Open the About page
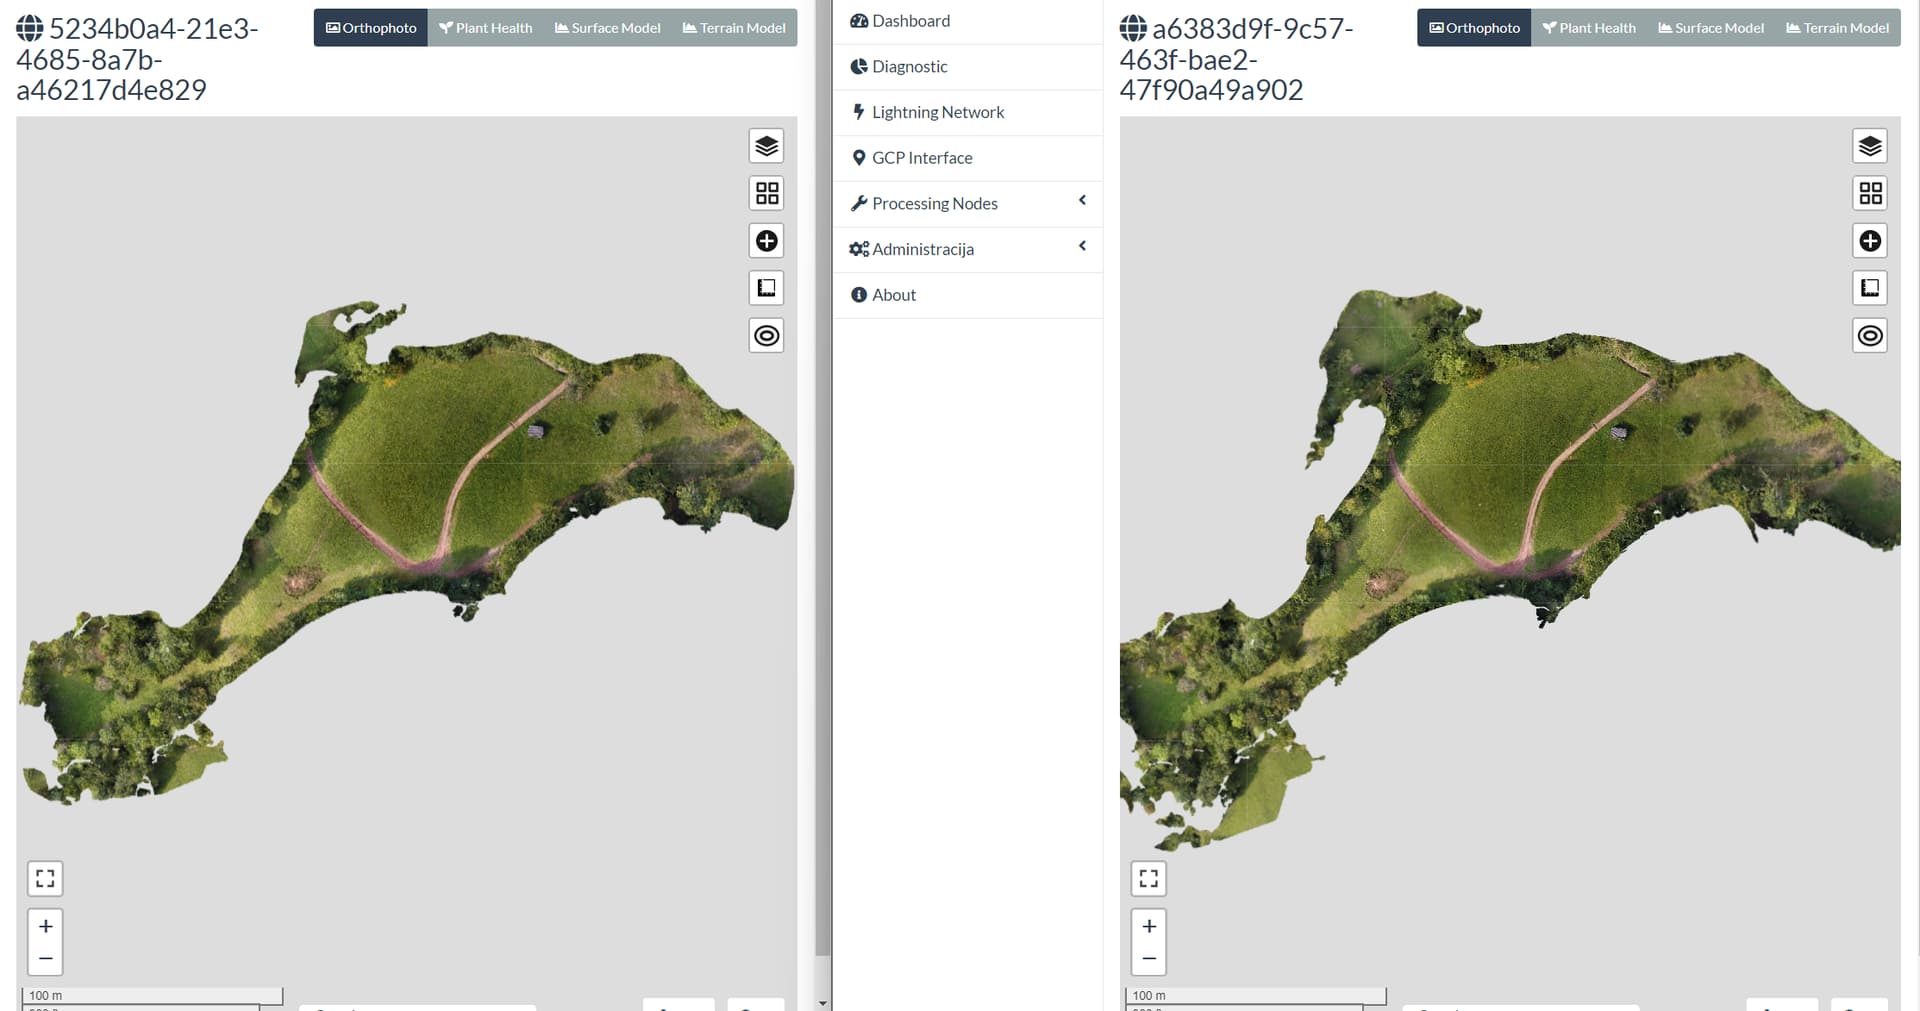Viewport: 1920px width, 1011px height. pyautogui.click(x=893, y=295)
